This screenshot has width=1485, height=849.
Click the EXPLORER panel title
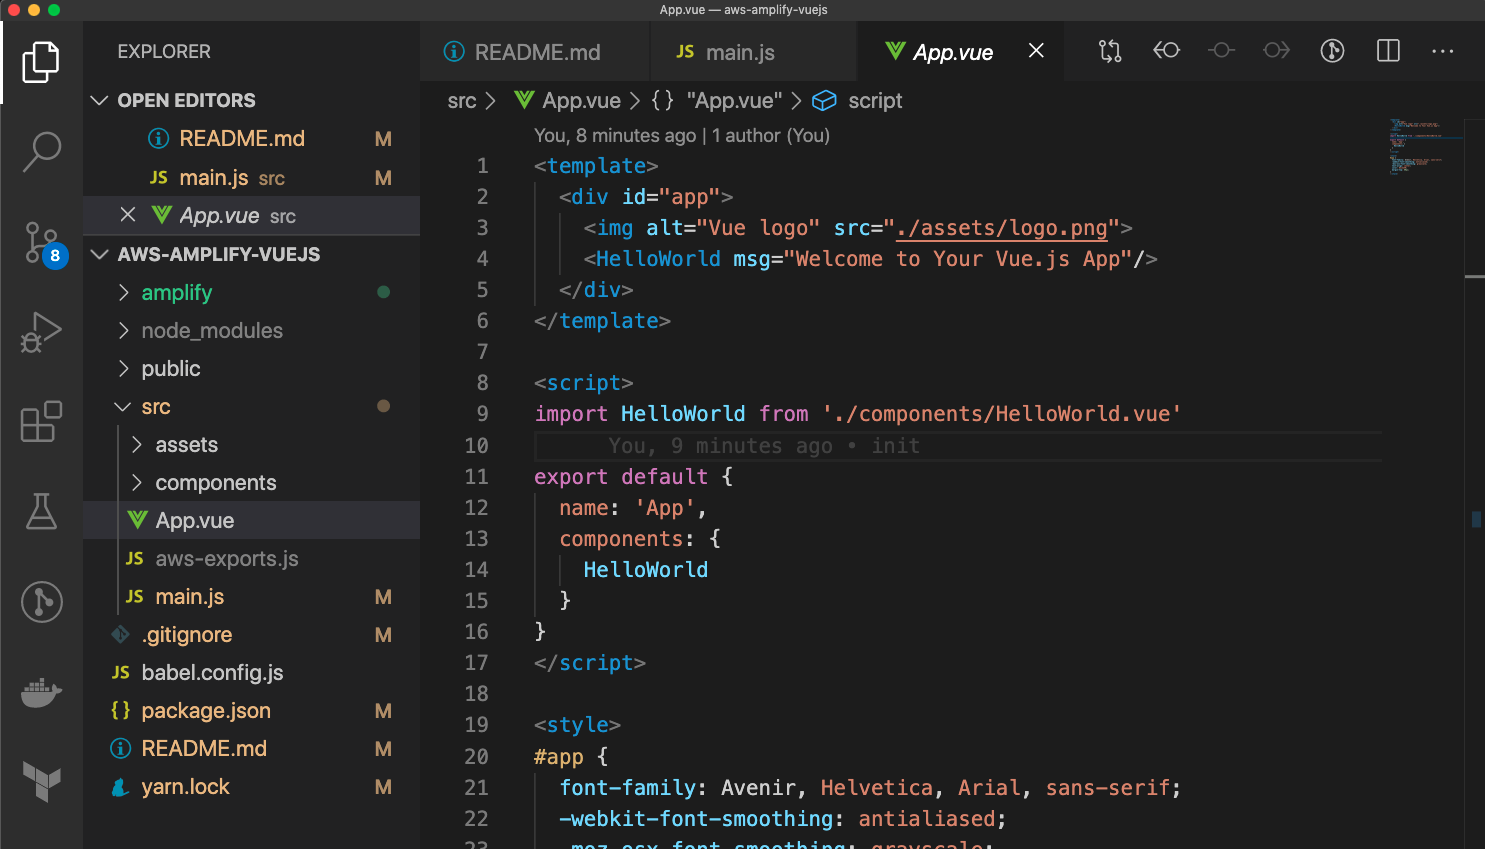(x=164, y=52)
